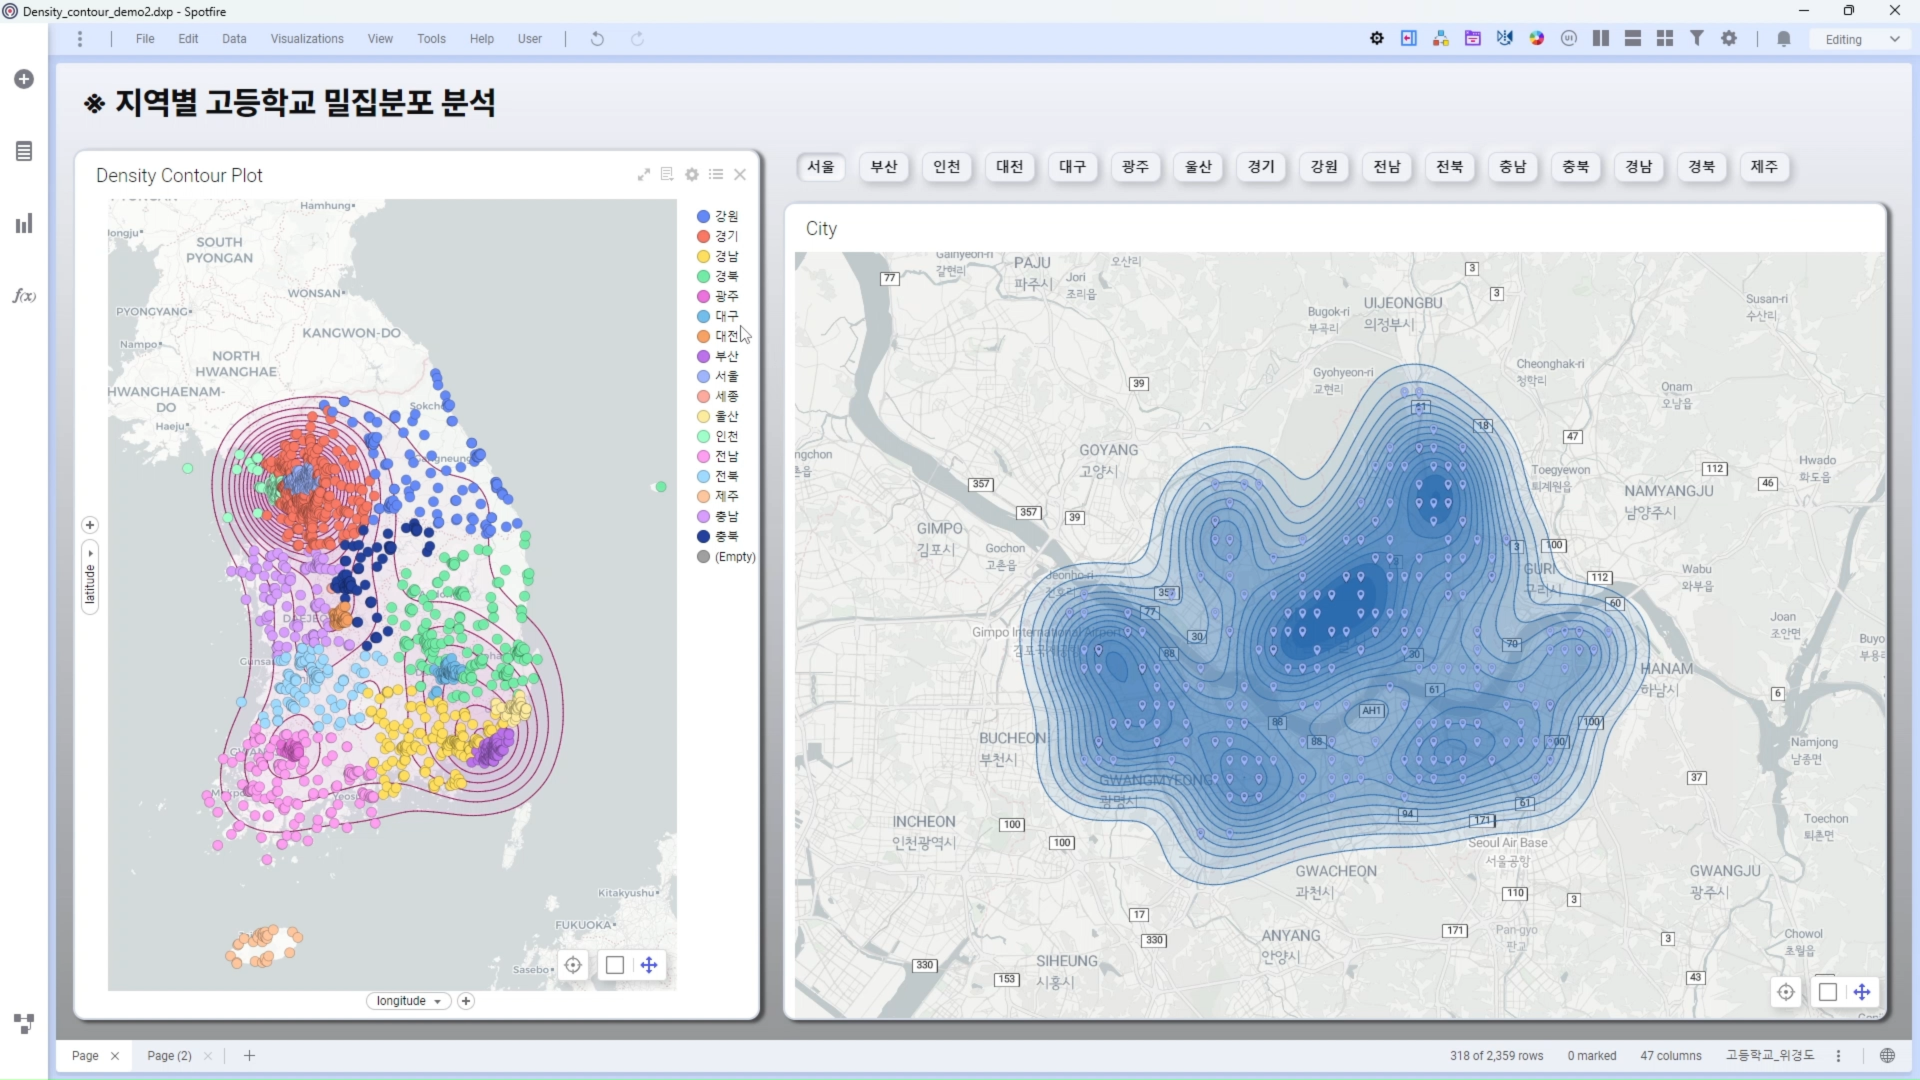This screenshot has height=1080, width=1920.
Task: Add a new page with plus button
Action: click(x=250, y=1056)
